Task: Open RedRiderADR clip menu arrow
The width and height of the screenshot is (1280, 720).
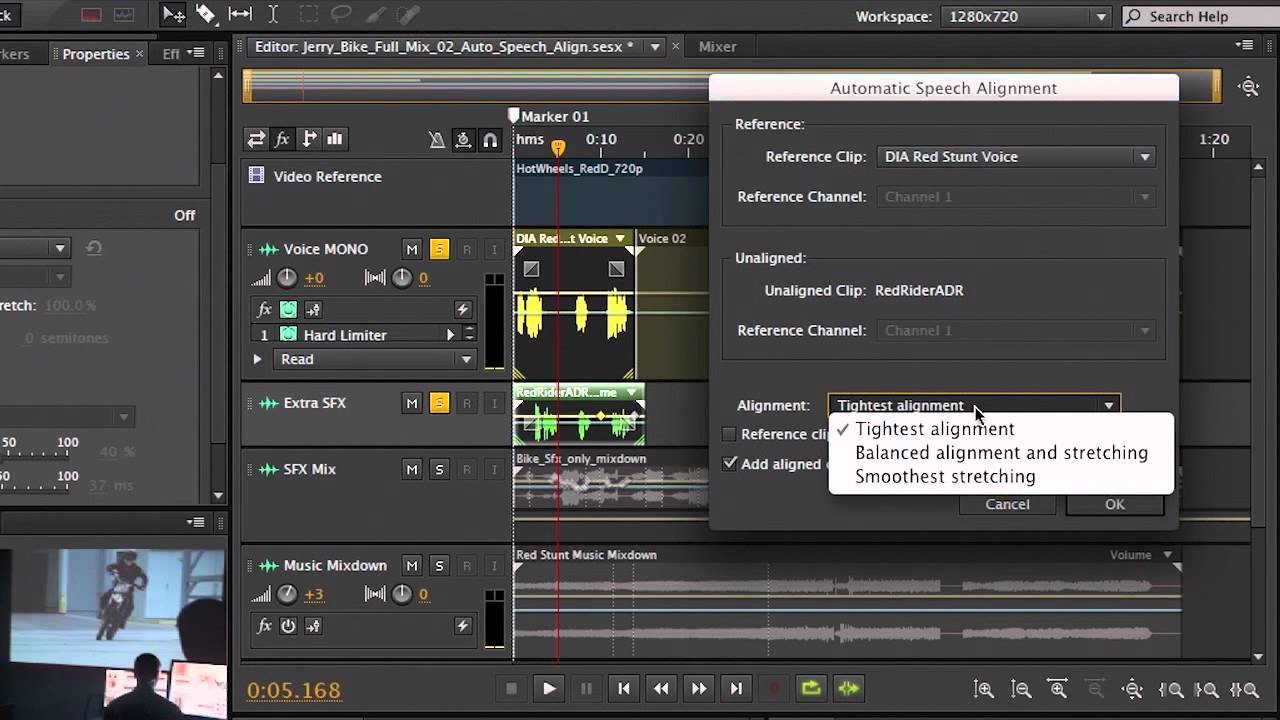Action: coord(632,393)
